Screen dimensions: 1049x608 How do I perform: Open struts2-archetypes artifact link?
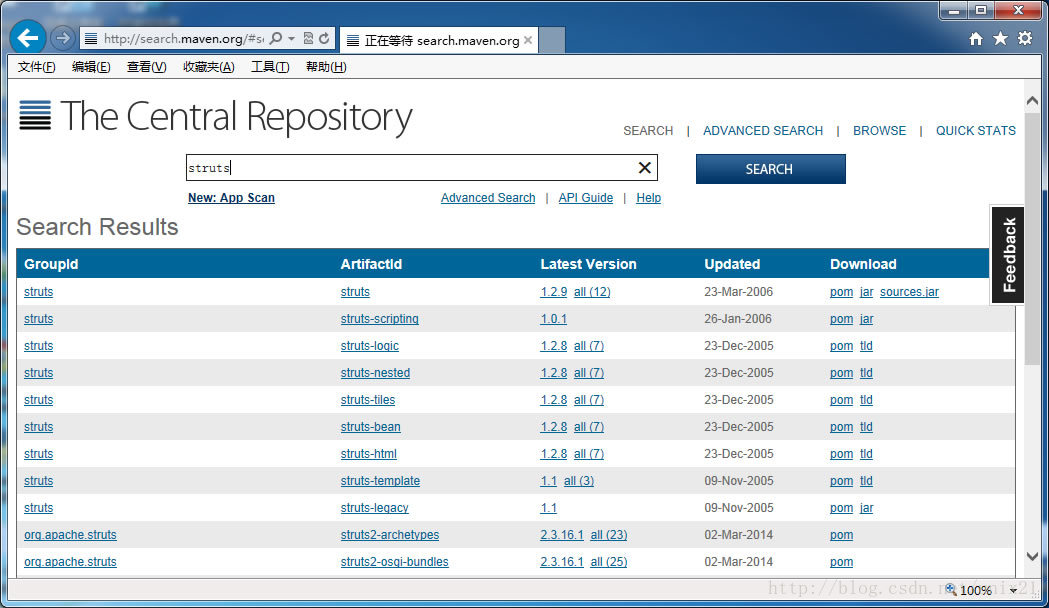pyautogui.click(x=389, y=535)
